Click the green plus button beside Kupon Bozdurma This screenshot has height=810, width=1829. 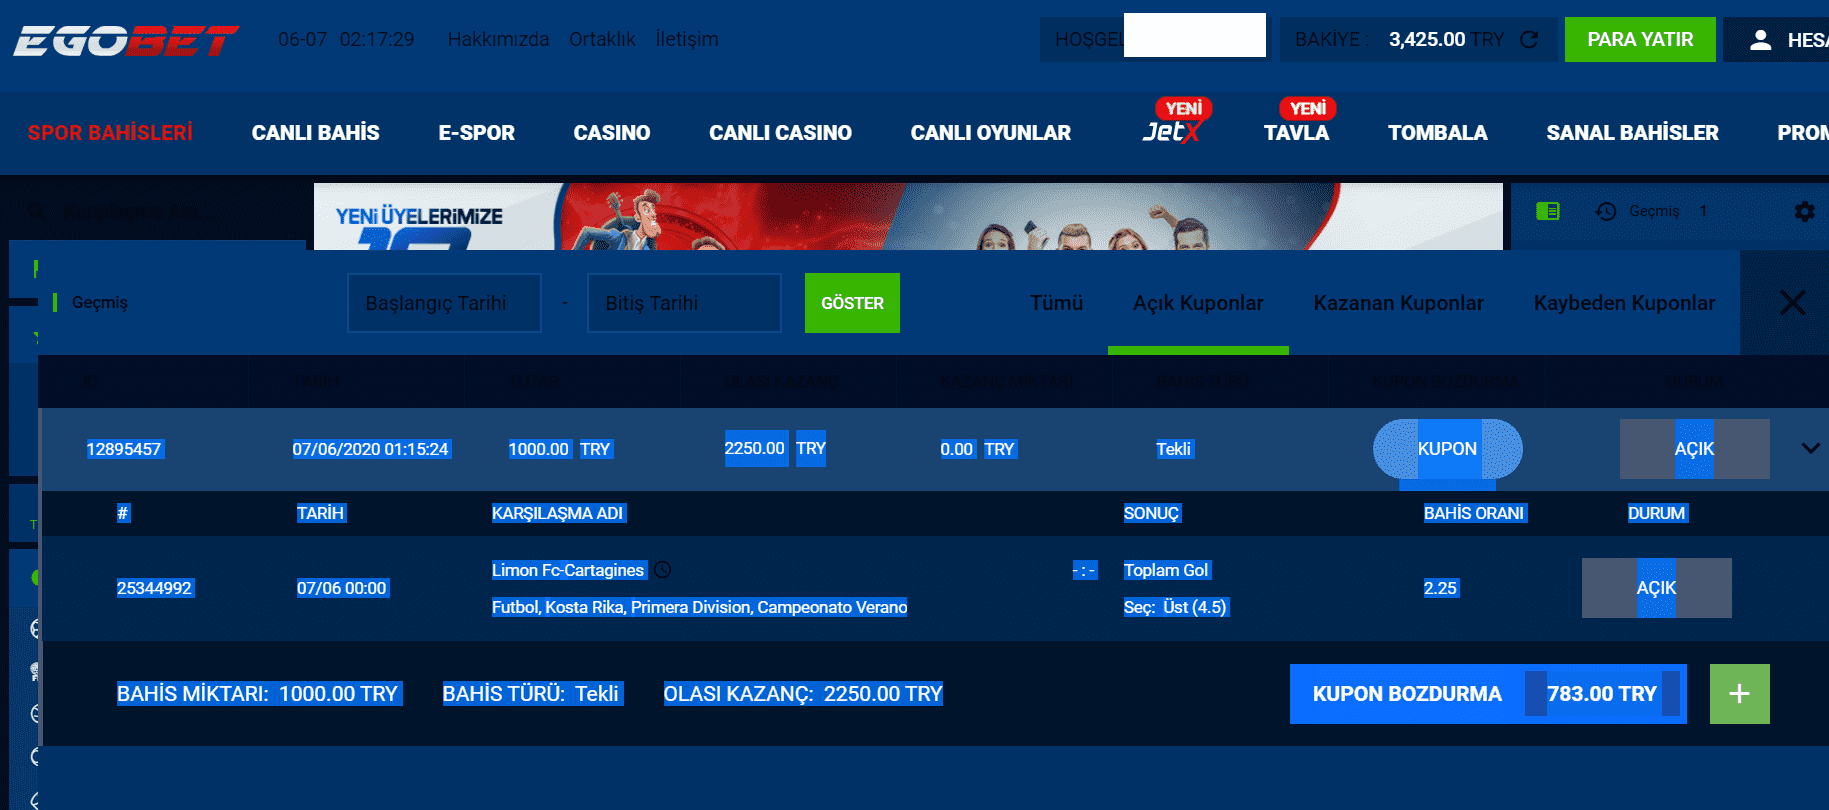pyautogui.click(x=1739, y=694)
